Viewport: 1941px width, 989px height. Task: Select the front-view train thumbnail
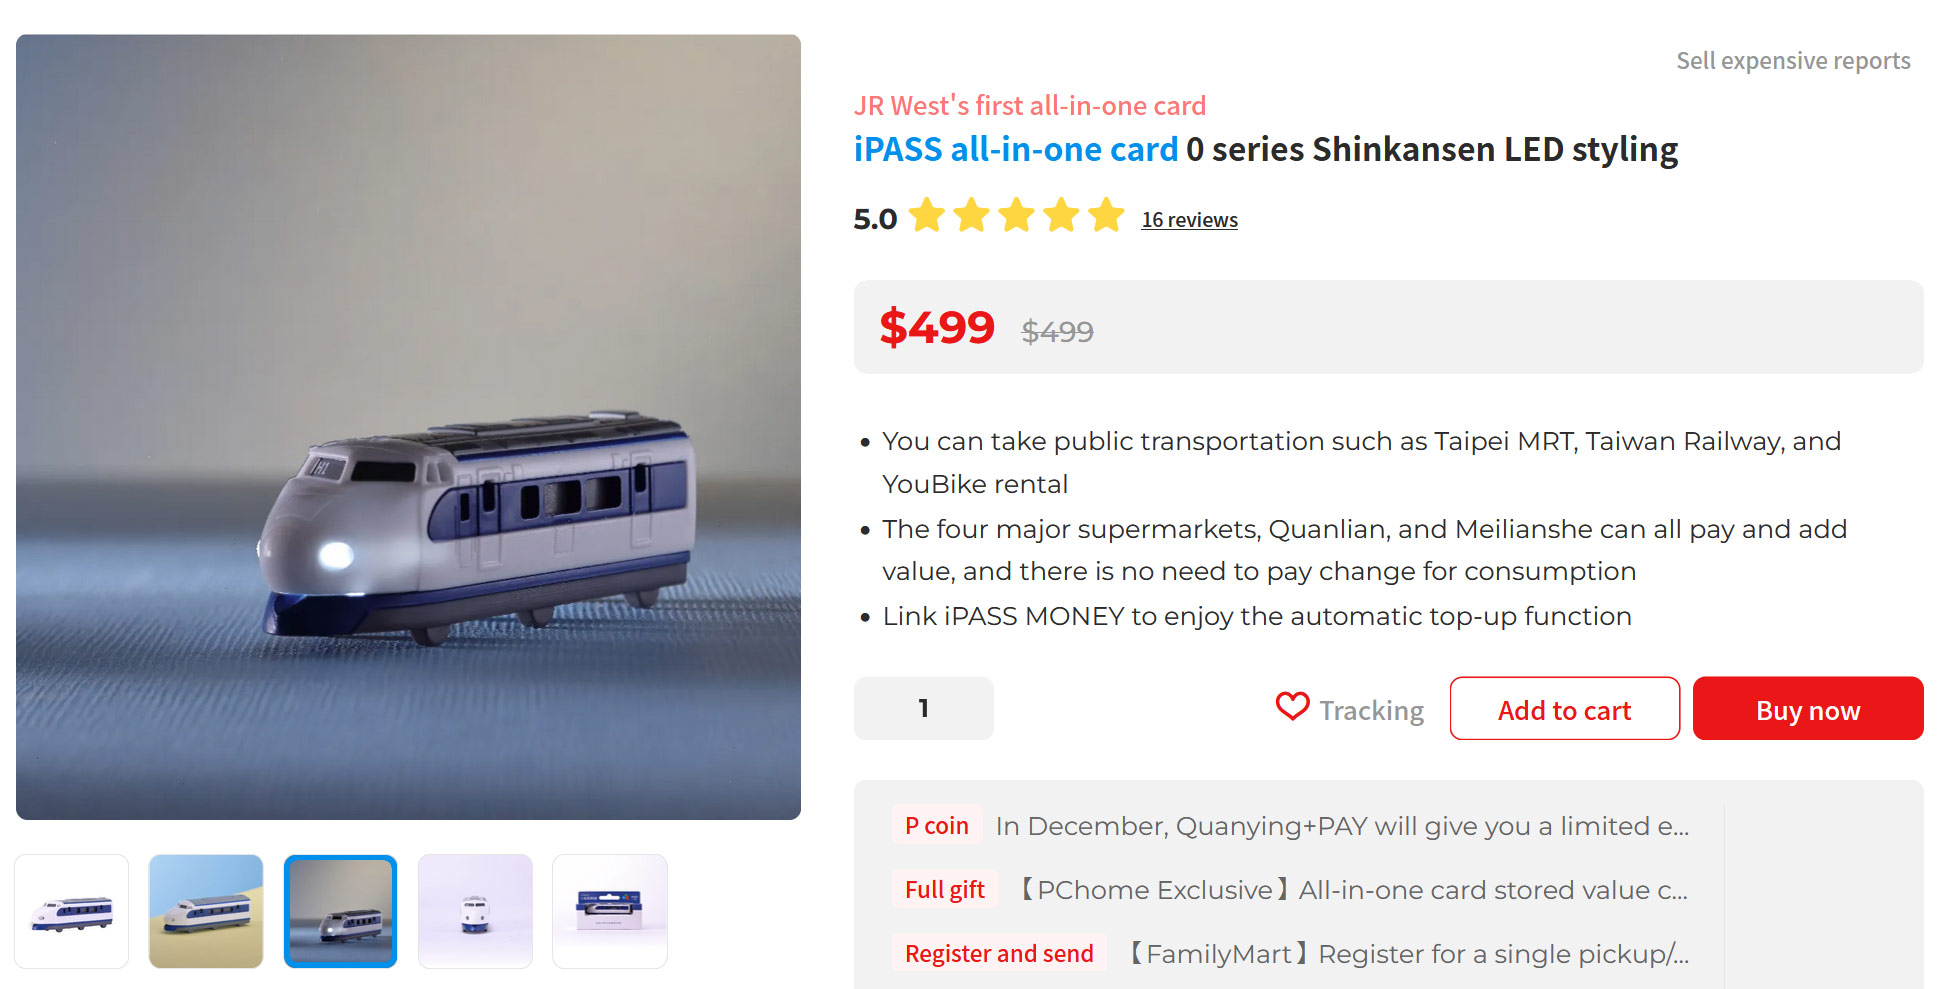coord(475,911)
